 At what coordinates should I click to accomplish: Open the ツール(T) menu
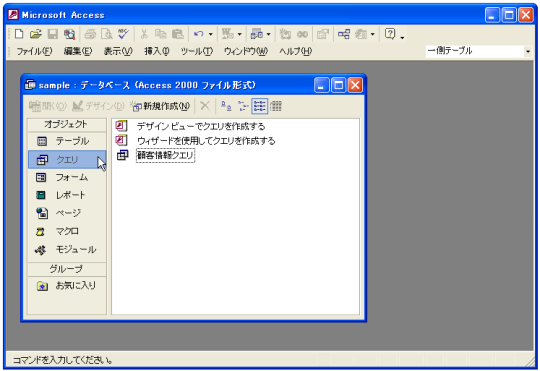tap(197, 51)
